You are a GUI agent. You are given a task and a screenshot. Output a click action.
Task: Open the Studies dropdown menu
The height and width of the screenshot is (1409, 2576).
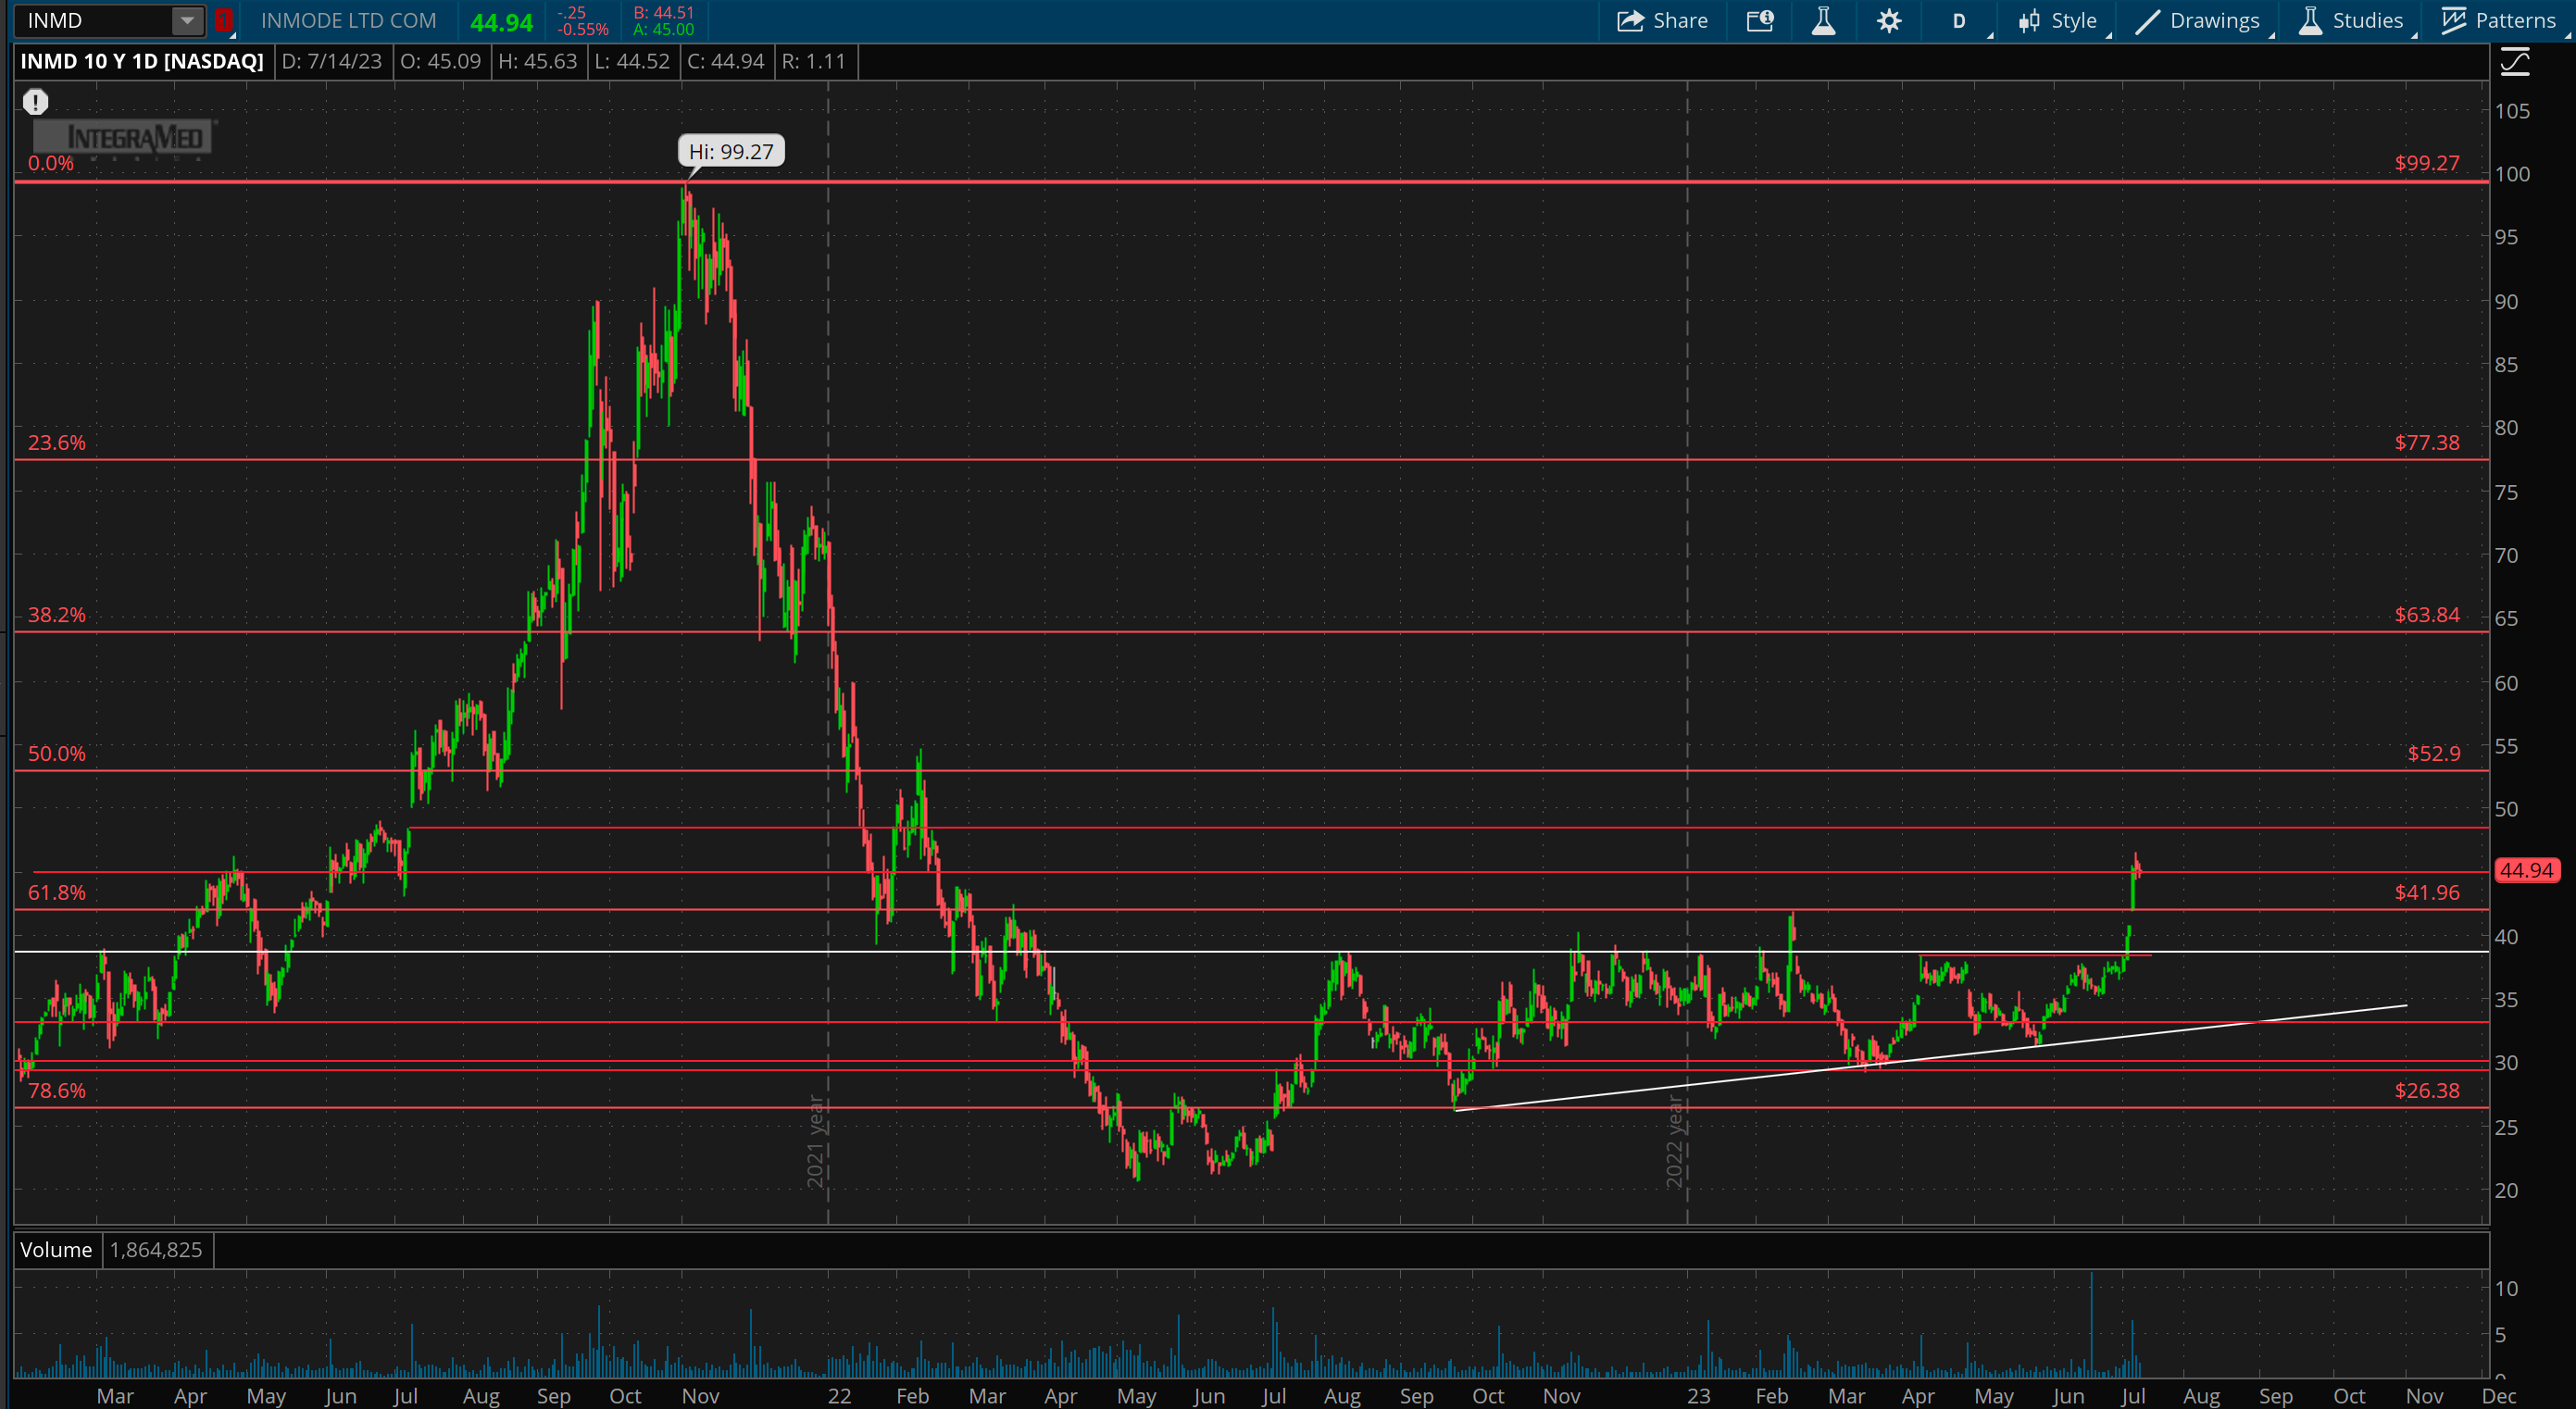click(x=2352, y=21)
